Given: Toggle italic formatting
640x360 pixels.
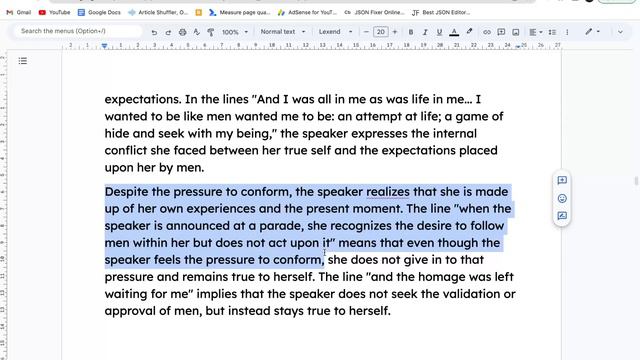Looking at the screenshot, I should click(425, 32).
